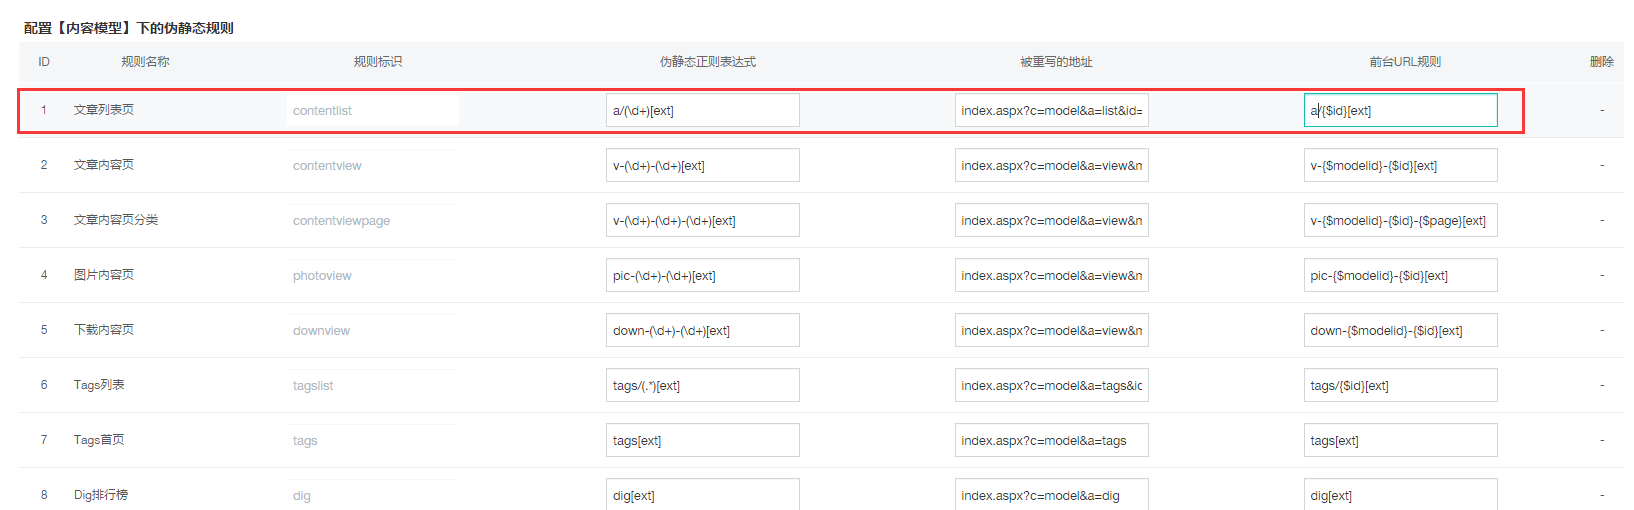Click regex input starting with pic-
This screenshot has height=510, width=1634.
pyautogui.click(x=702, y=276)
